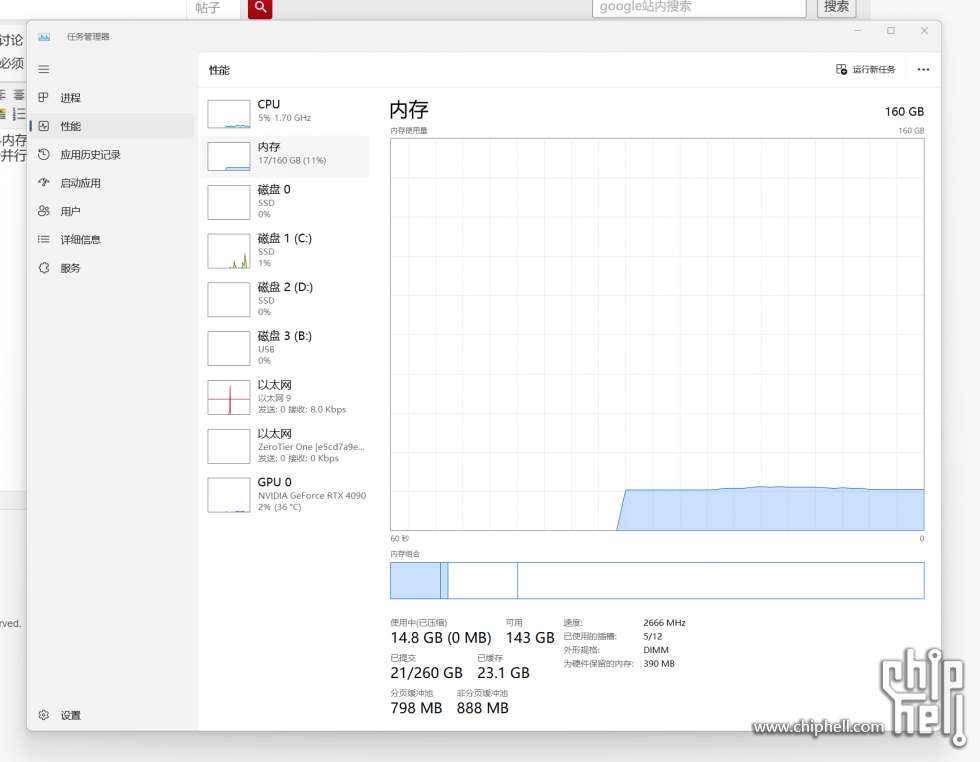The width and height of the screenshot is (980, 762).
Task: Click the 'NVIDIA GeForce RTX 4090' text
Action: [312, 496]
